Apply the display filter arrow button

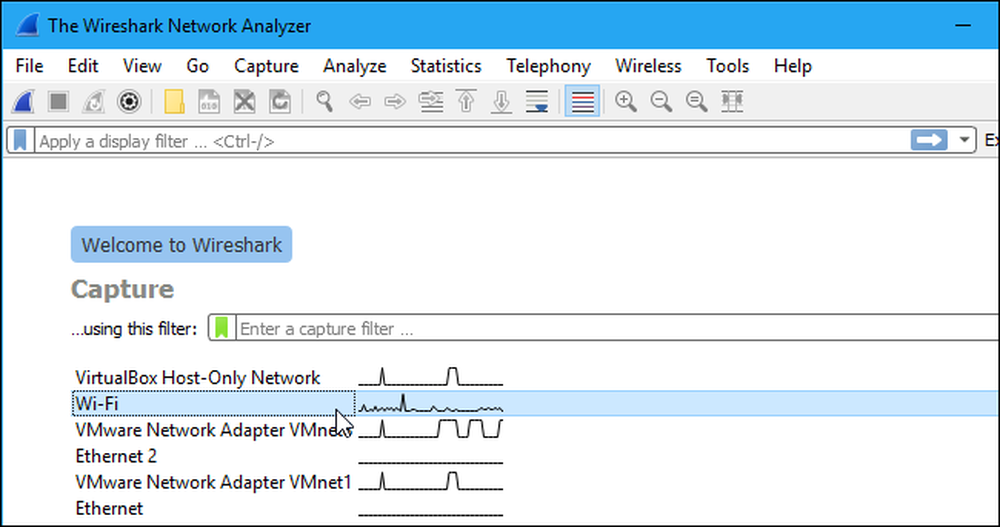click(929, 140)
